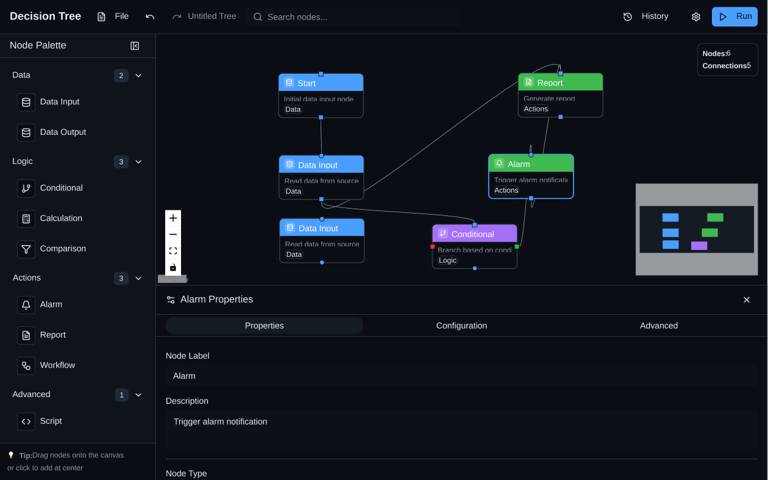Open settings gear icon
The image size is (768, 480).
pyautogui.click(x=696, y=17)
